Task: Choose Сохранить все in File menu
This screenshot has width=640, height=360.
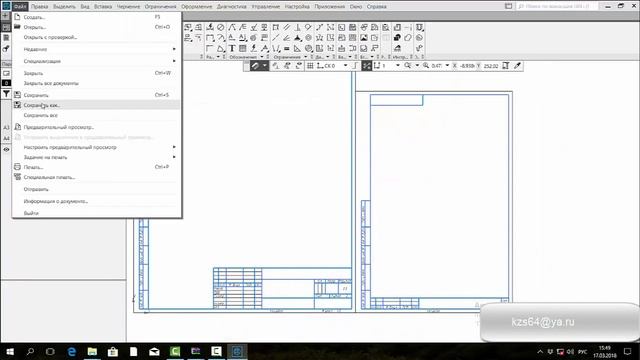Action: (x=96, y=115)
